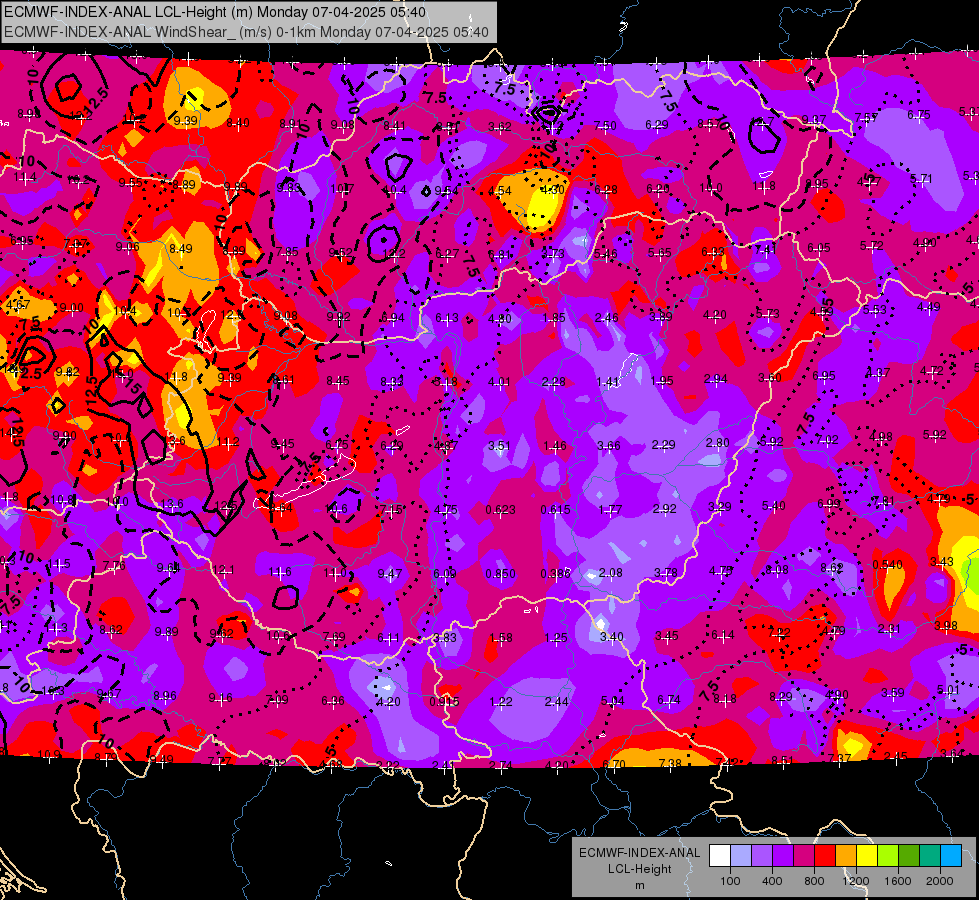979x900 pixels.
Task: Click the grid value 0.540
Action: point(887,565)
